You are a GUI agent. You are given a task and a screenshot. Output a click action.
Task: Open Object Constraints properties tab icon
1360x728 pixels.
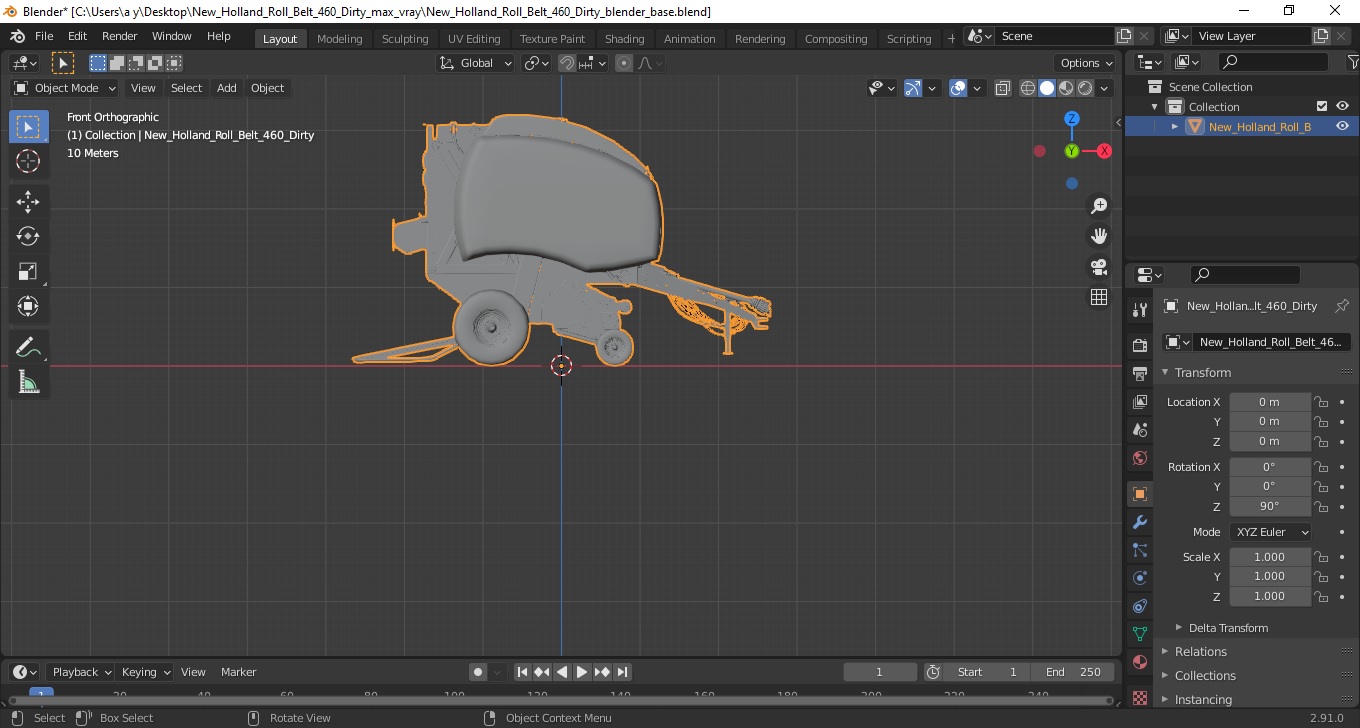1139,606
